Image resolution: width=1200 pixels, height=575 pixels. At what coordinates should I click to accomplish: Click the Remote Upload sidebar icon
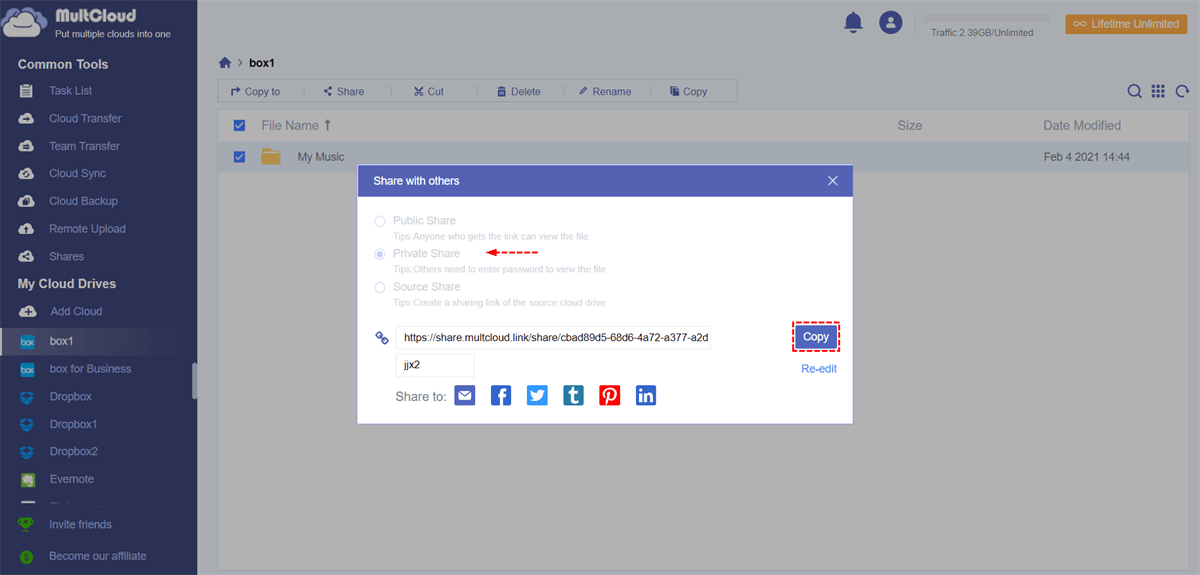click(x=27, y=229)
